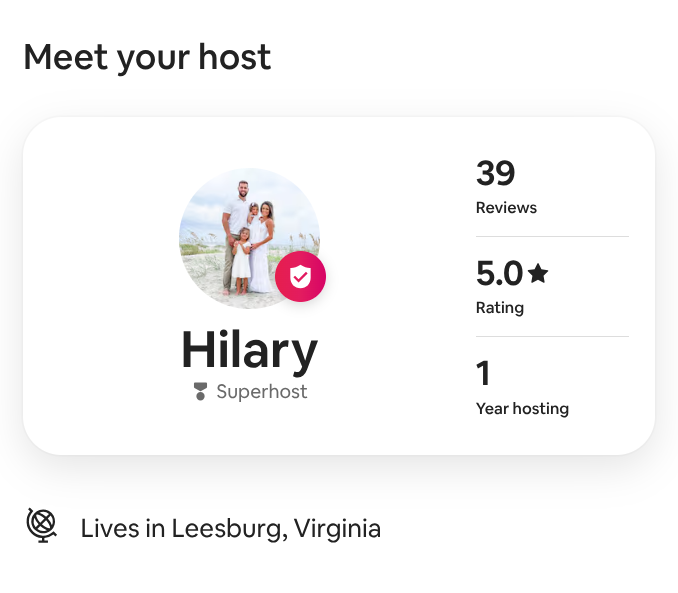This screenshot has width=678, height=593.
Task: Click the ribbon top of Superhost medal
Action: coord(200,386)
